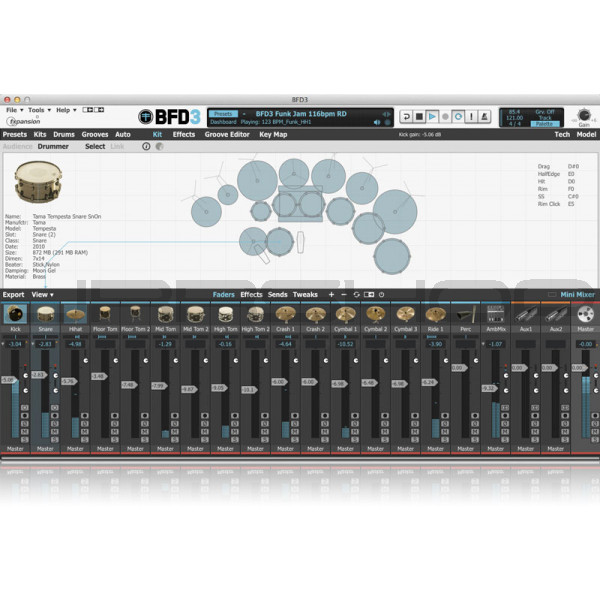
Task: Select the Hihat channel icon
Action: pos(75,314)
